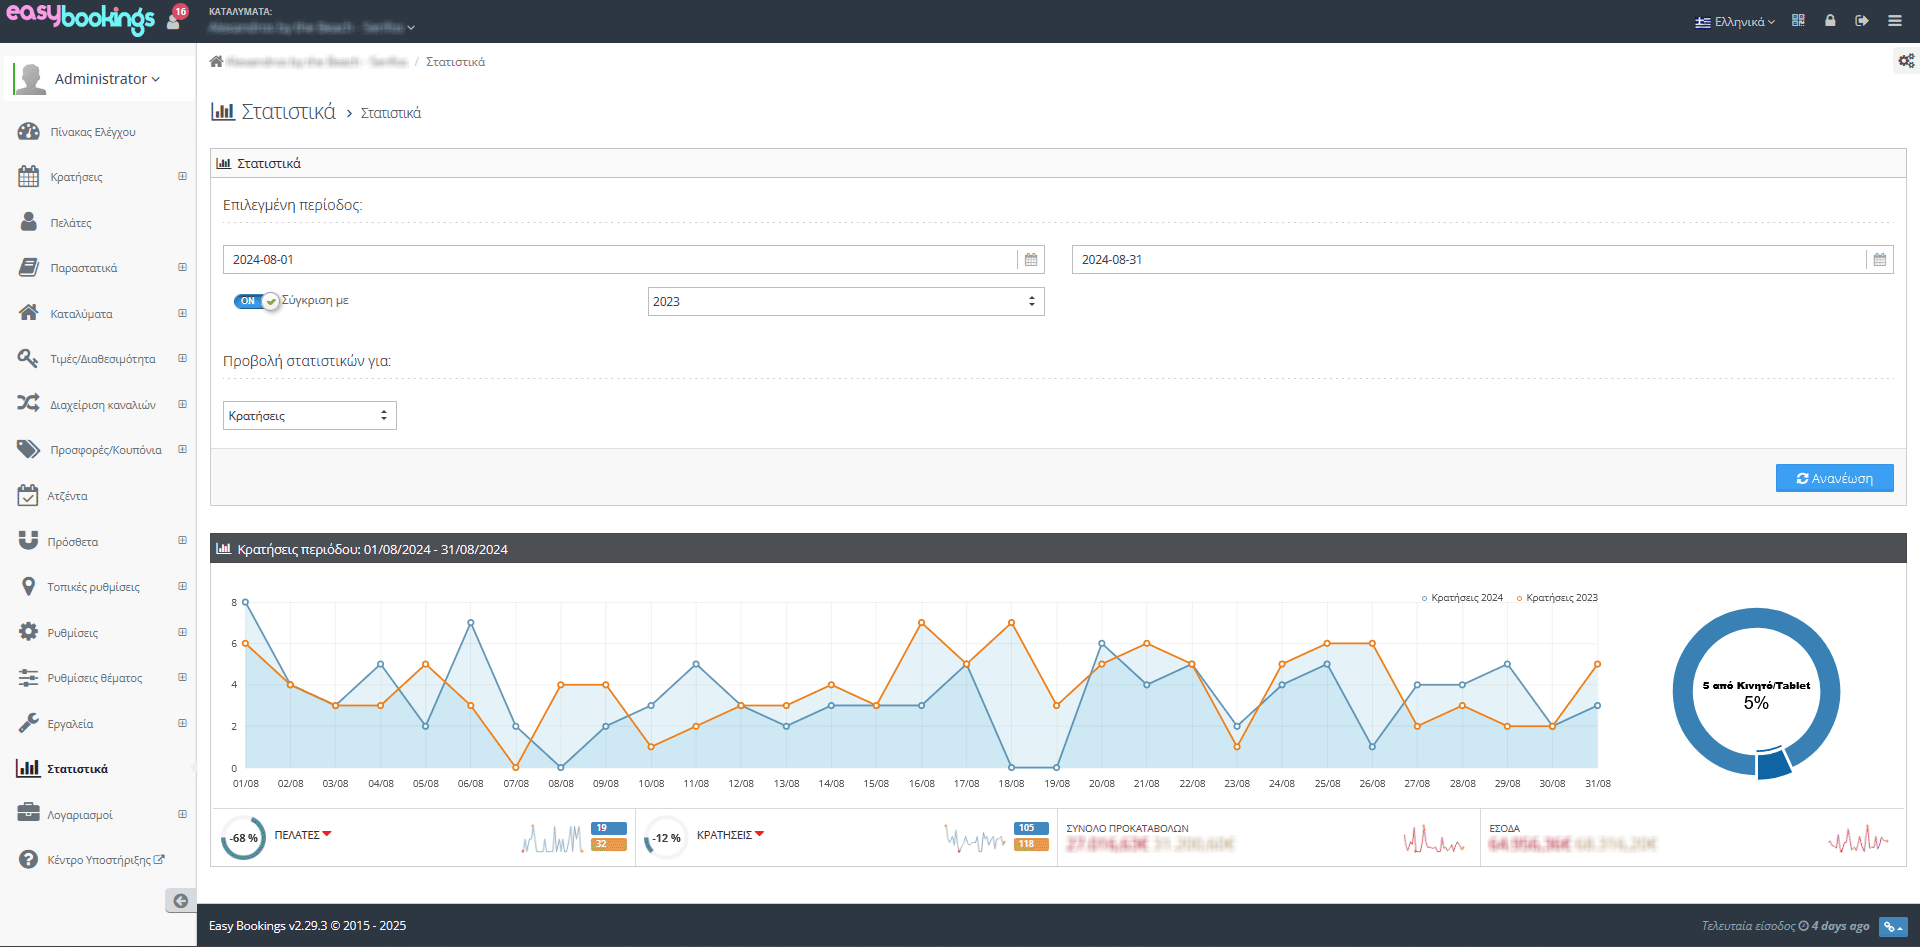The width and height of the screenshot is (1920, 947).
Task: Click the Πίνακας Ελέγχου dashboard icon
Action: click(28, 132)
